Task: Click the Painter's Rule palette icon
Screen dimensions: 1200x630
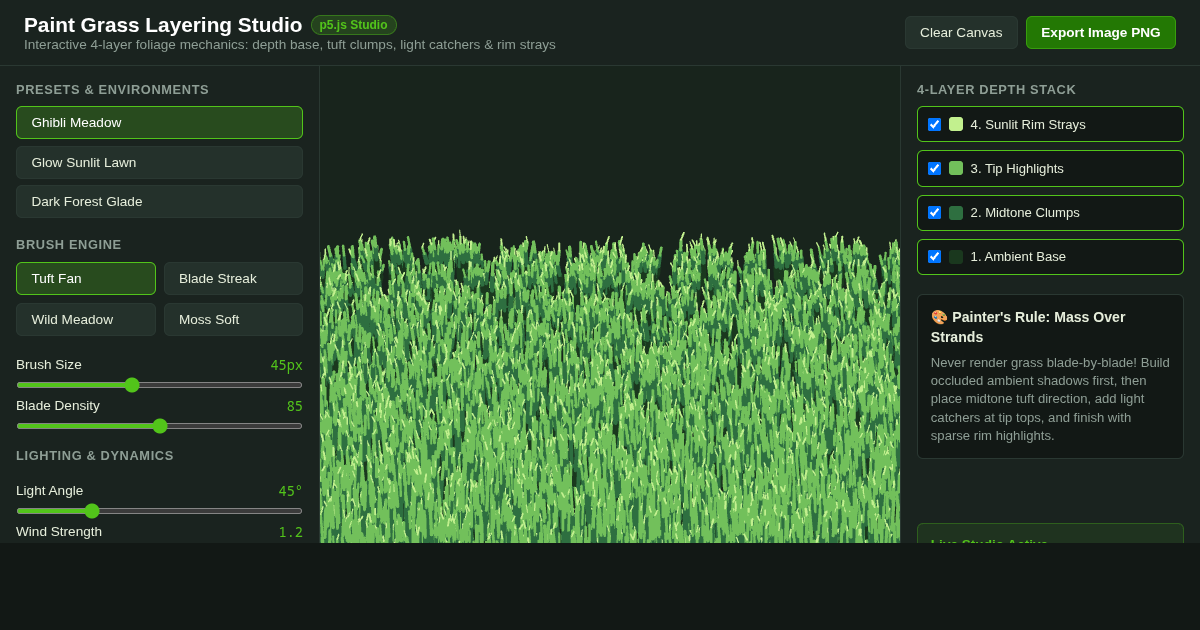Action: point(939,317)
